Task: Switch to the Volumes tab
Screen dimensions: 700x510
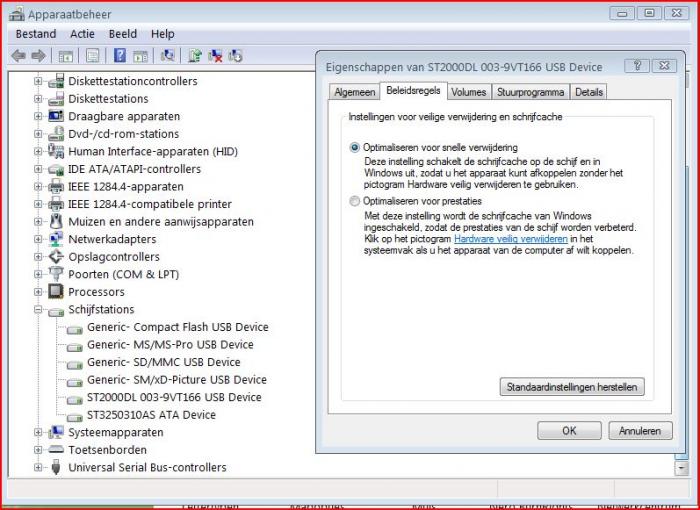Action: (468, 92)
